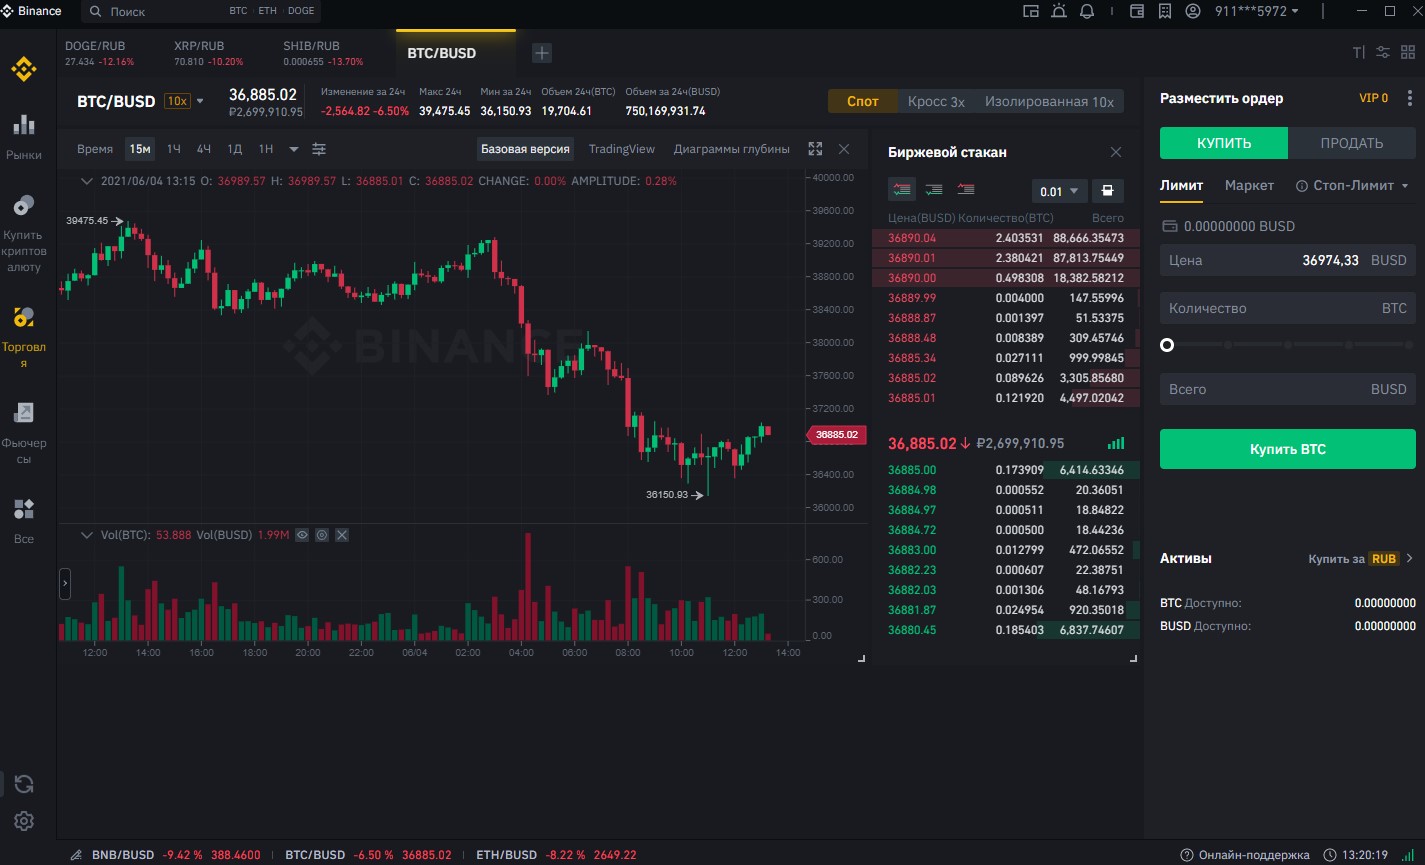Screen dimensions: 1425x865
Task: Click the user profile avatar icon
Action: (1192, 11)
